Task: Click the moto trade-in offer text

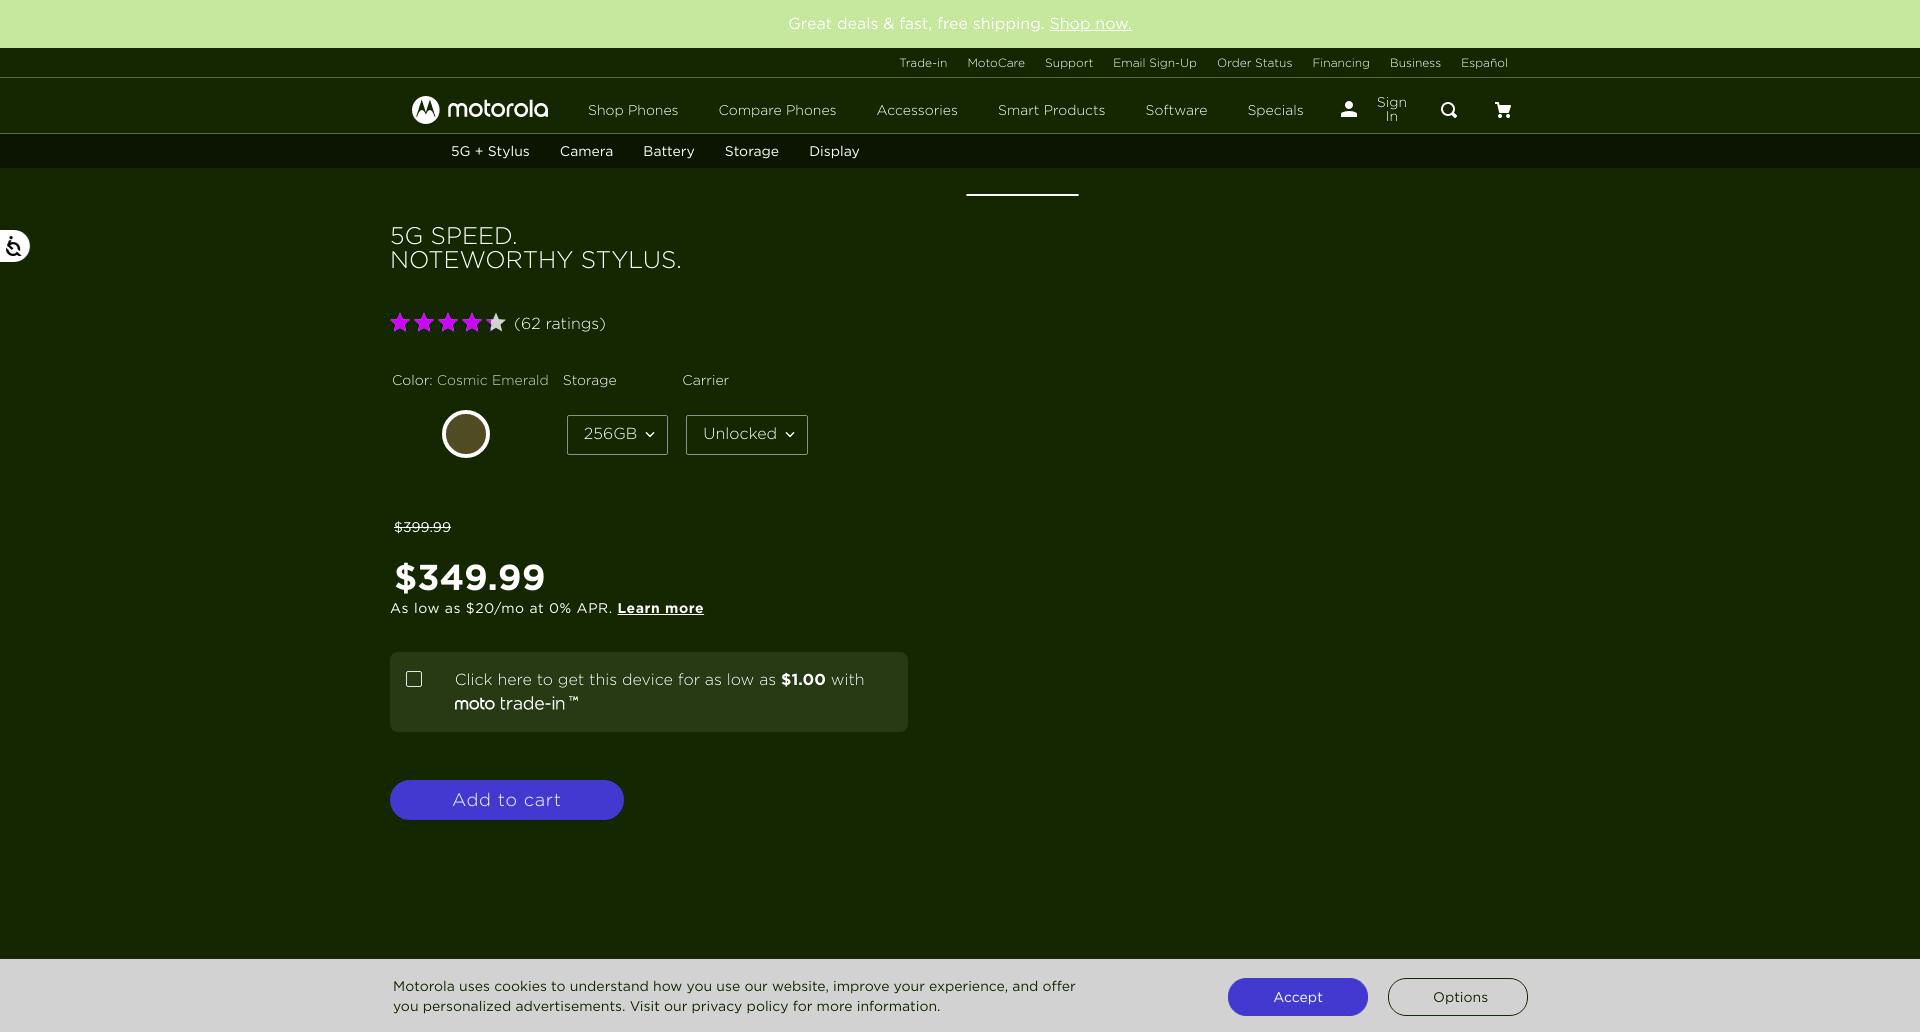Action: coord(660,692)
